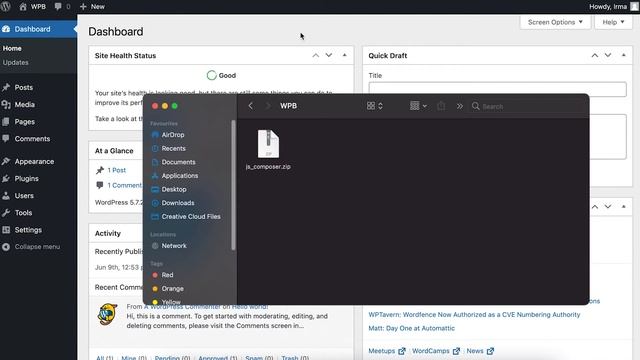Toggle Site Health Status panel collapse
640x360 pixels.
point(344,55)
